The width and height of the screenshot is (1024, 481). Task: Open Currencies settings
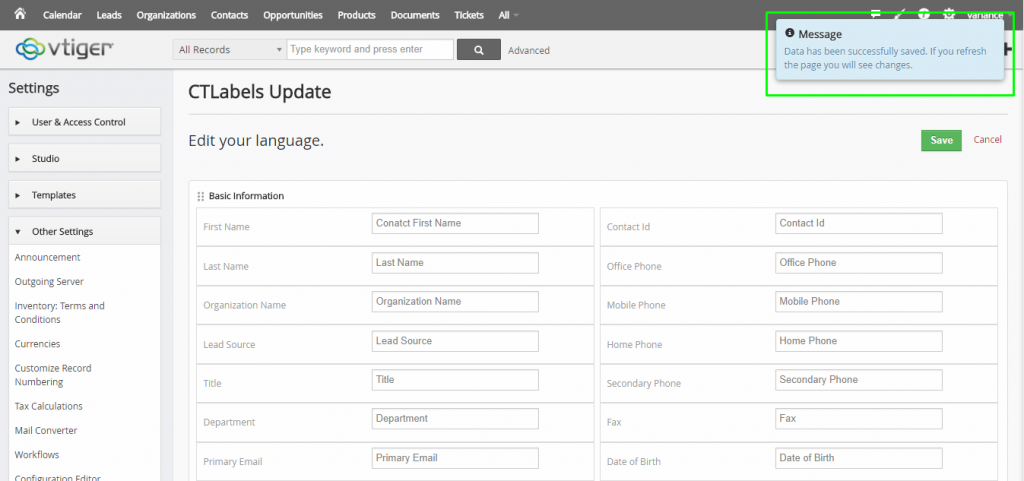pos(37,343)
